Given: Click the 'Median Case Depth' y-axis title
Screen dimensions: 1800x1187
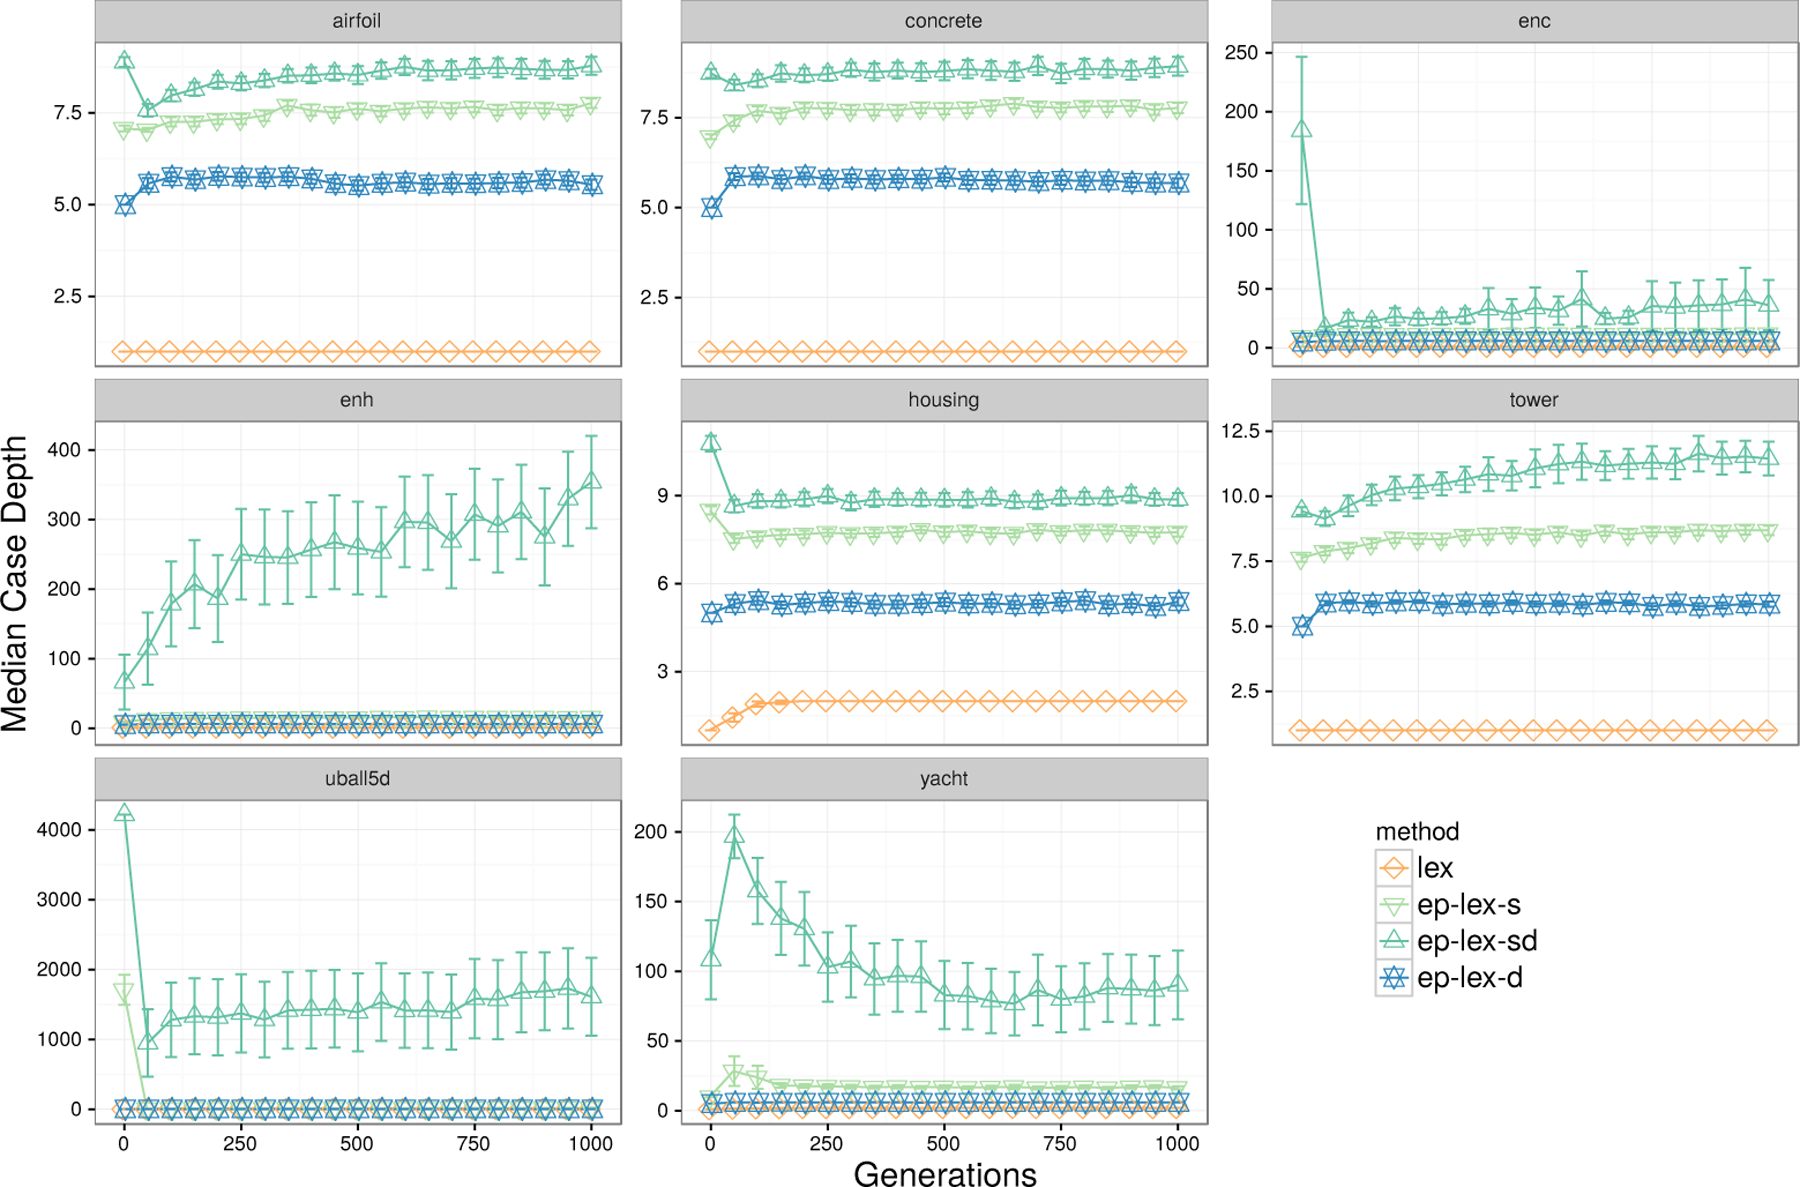Looking at the screenshot, I should click(15, 584).
